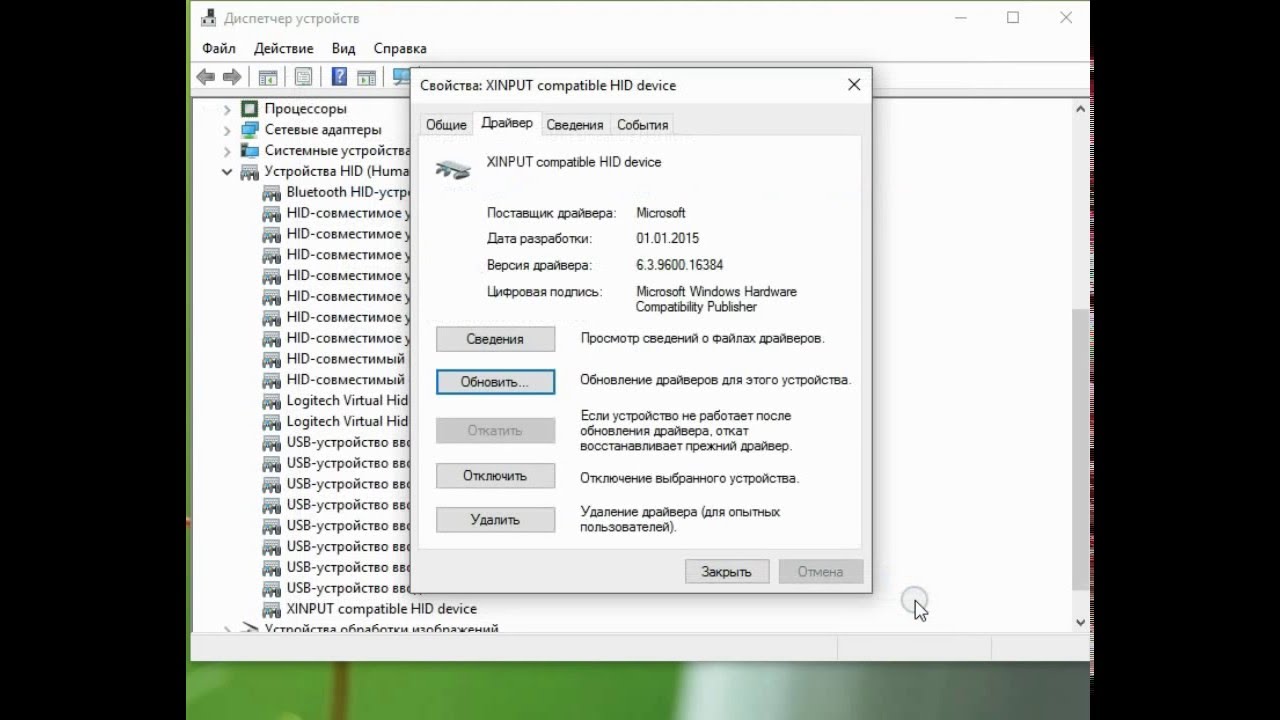This screenshot has width=1280, height=720.
Task: Close the XINPUT properties dialog with X
Action: click(854, 85)
